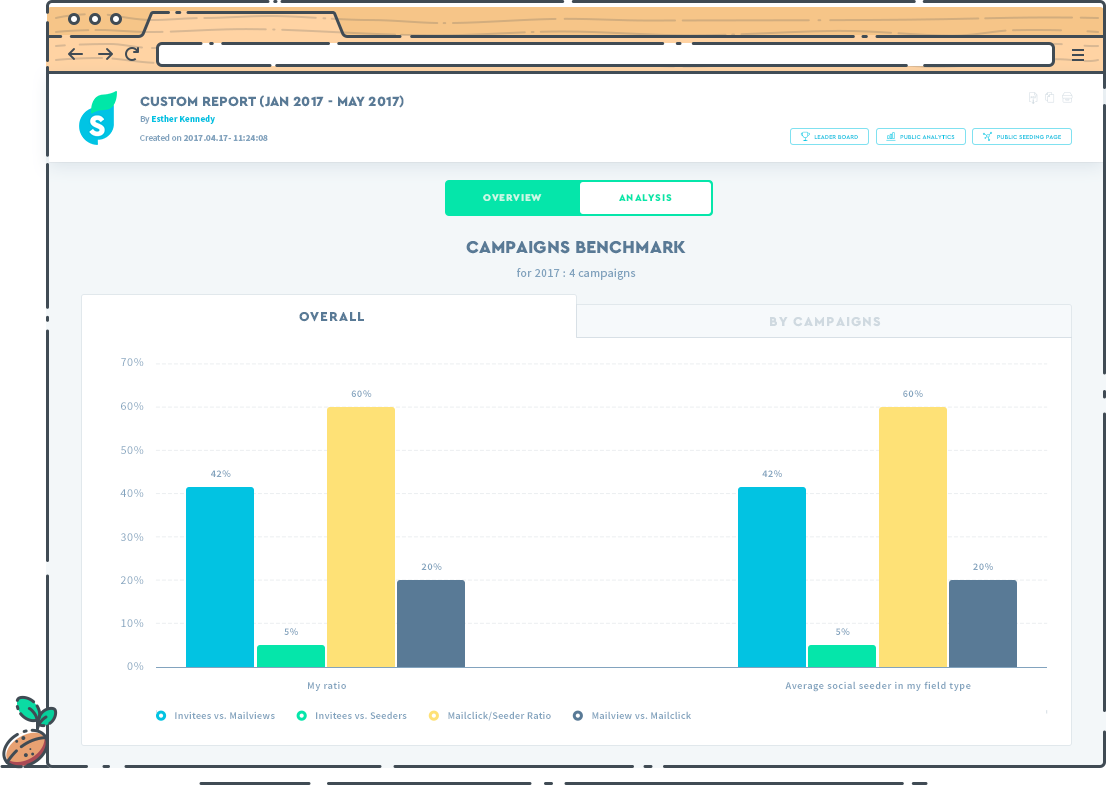The width and height of the screenshot is (1106, 785).
Task: Toggle Invitees vs. Mailviews legend series
Action: (x=216, y=716)
